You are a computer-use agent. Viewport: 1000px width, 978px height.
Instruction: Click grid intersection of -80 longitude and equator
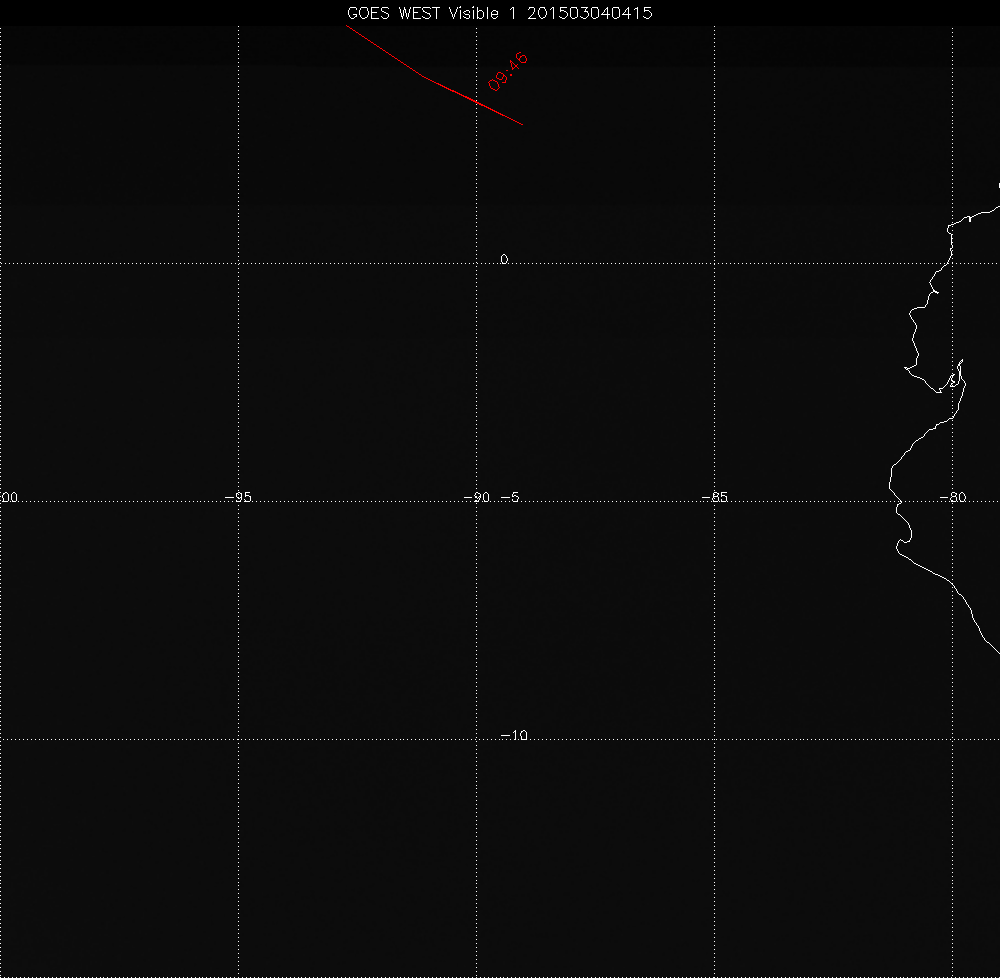coord(953,264)
